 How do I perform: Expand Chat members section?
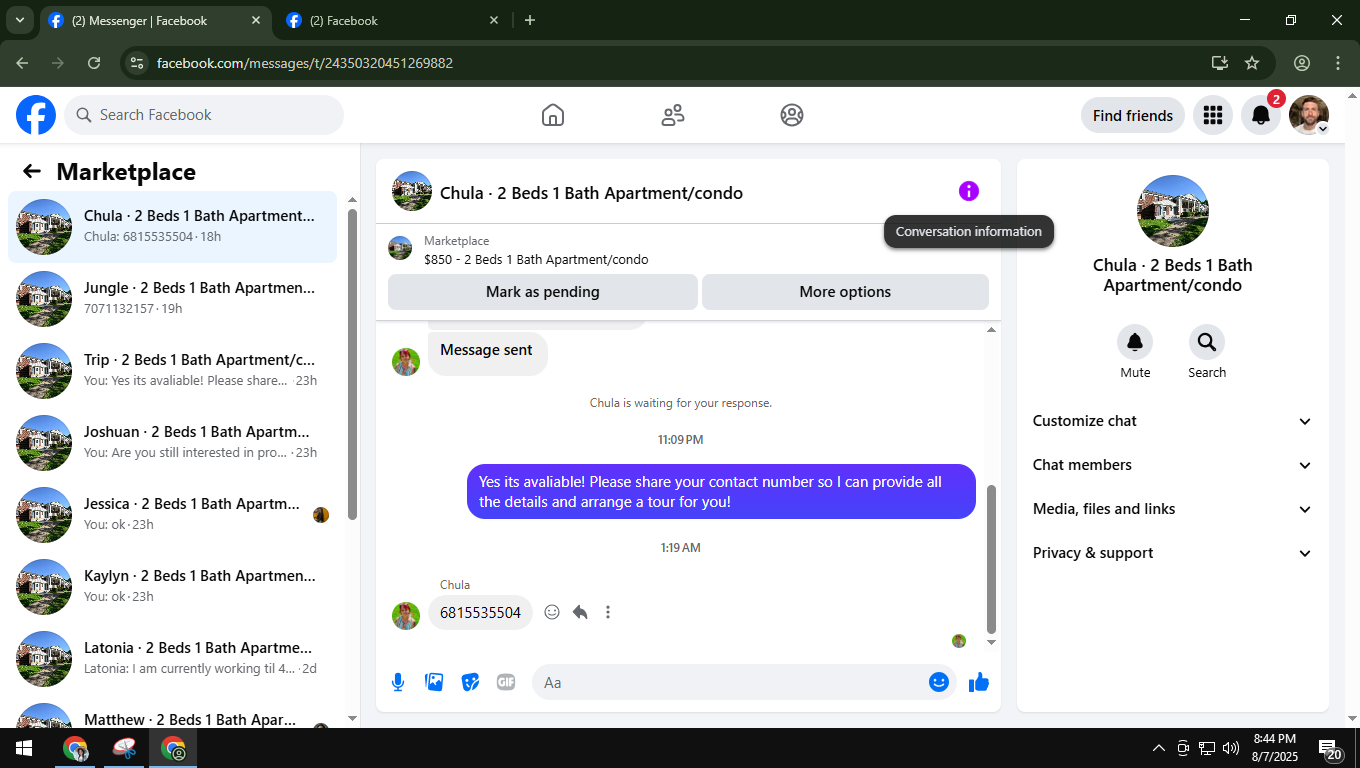(1173, 465)
